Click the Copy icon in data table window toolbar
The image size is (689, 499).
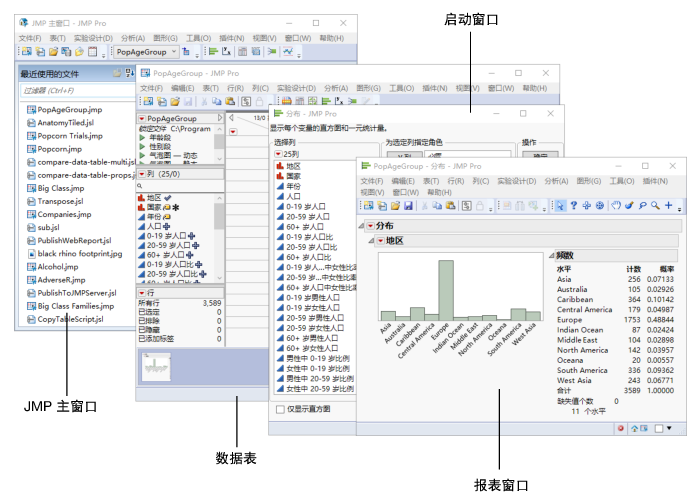tap(217, 101)
